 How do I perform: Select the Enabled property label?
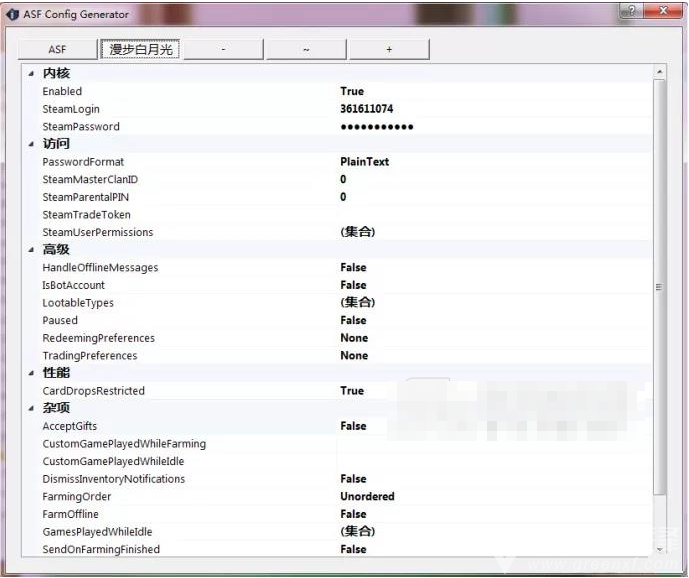pyautogui.click(x=62, y=91)
